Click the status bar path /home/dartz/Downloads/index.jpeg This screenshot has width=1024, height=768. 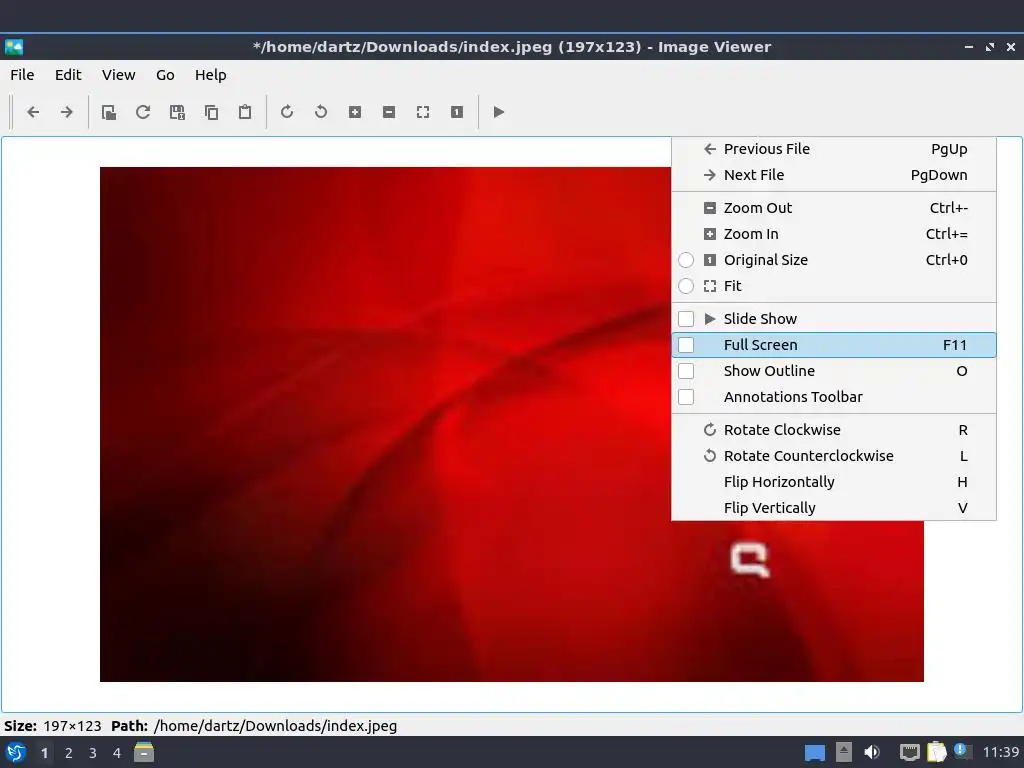point(275,726)
